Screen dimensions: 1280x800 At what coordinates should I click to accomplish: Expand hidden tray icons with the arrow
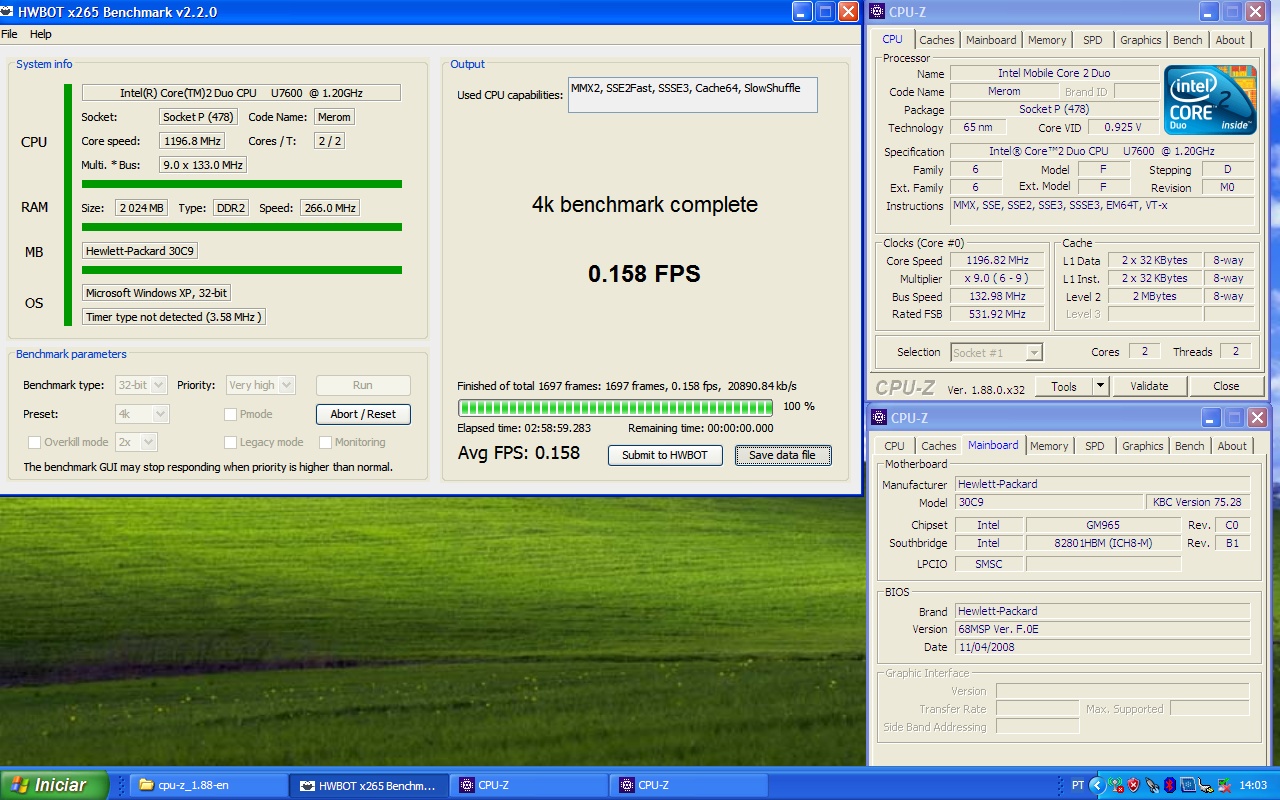click(x=1096, y=786)
